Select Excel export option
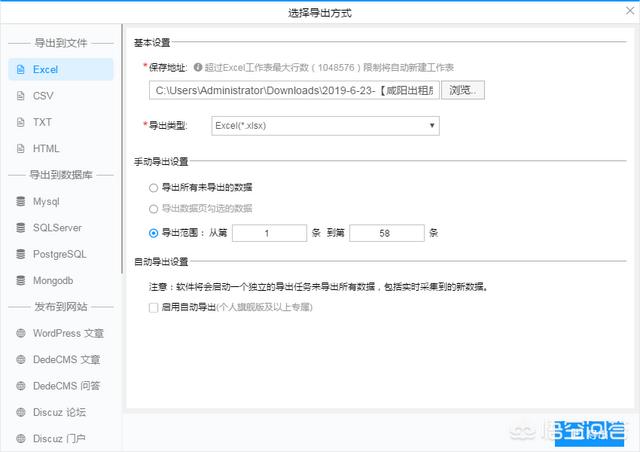 61,69
